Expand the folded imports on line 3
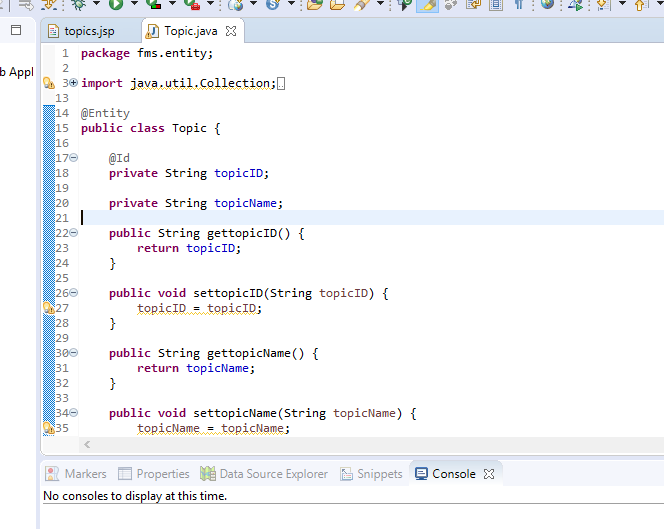 click(74, 83)
